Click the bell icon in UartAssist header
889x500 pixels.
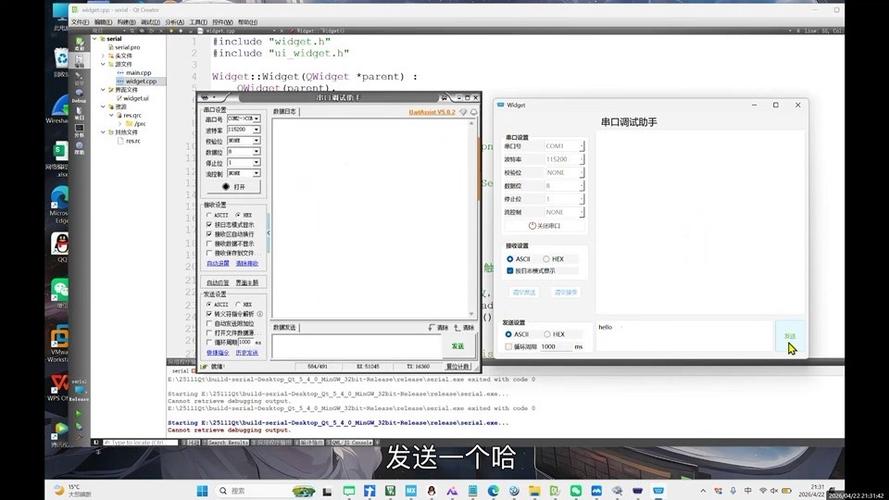[473, 112]
